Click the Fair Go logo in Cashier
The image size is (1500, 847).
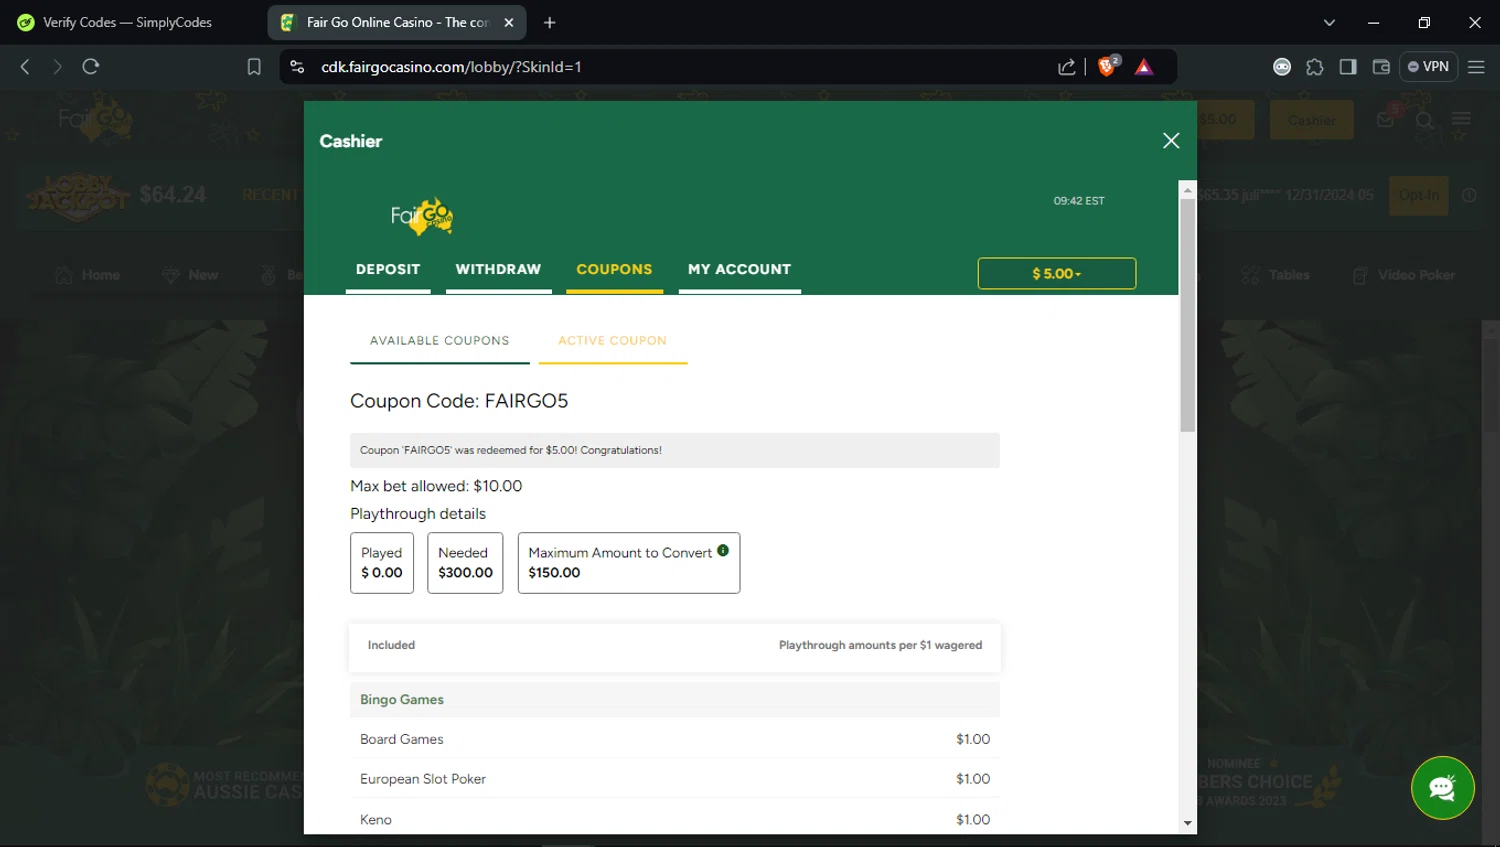click(x=421, y=216)
